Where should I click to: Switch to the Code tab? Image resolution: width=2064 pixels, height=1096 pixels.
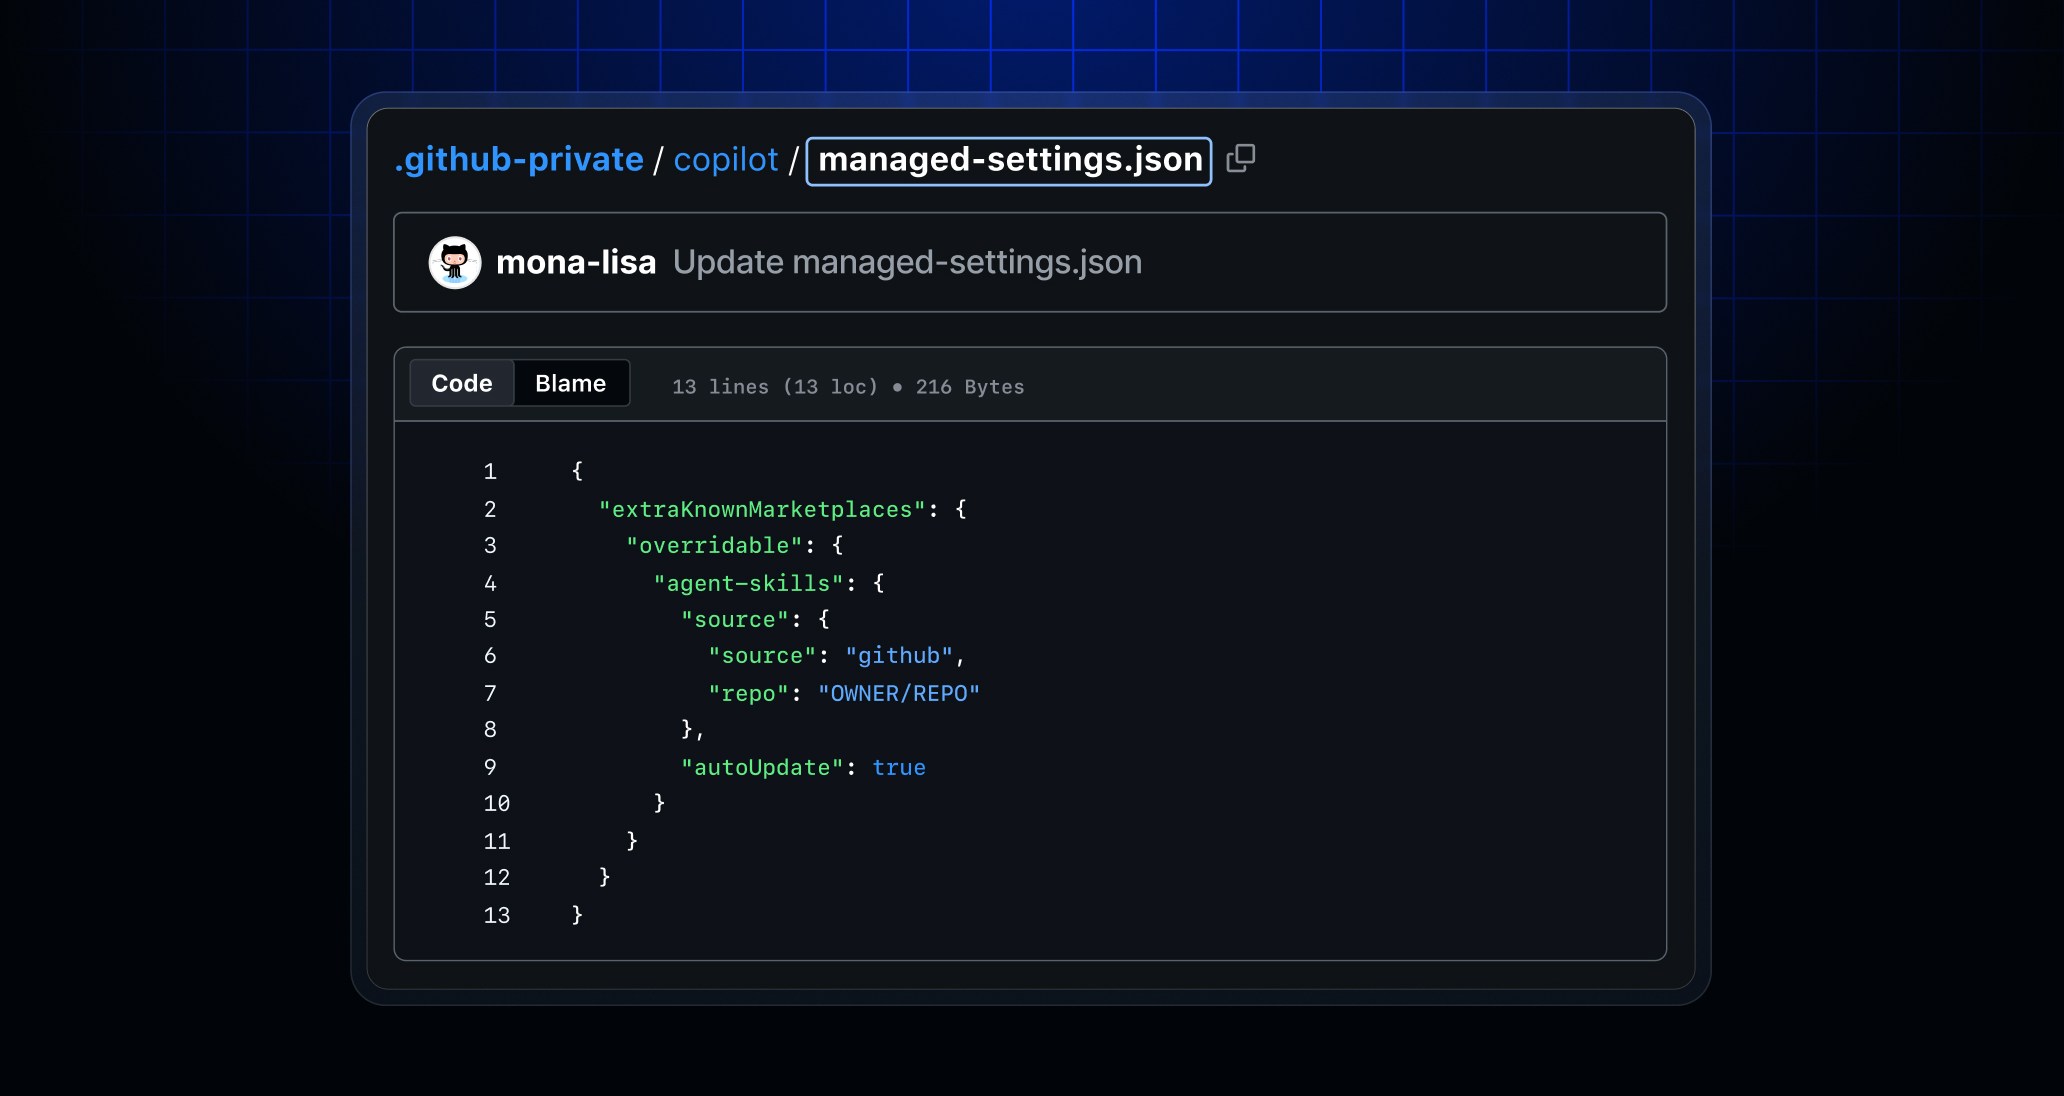(462, 383)
